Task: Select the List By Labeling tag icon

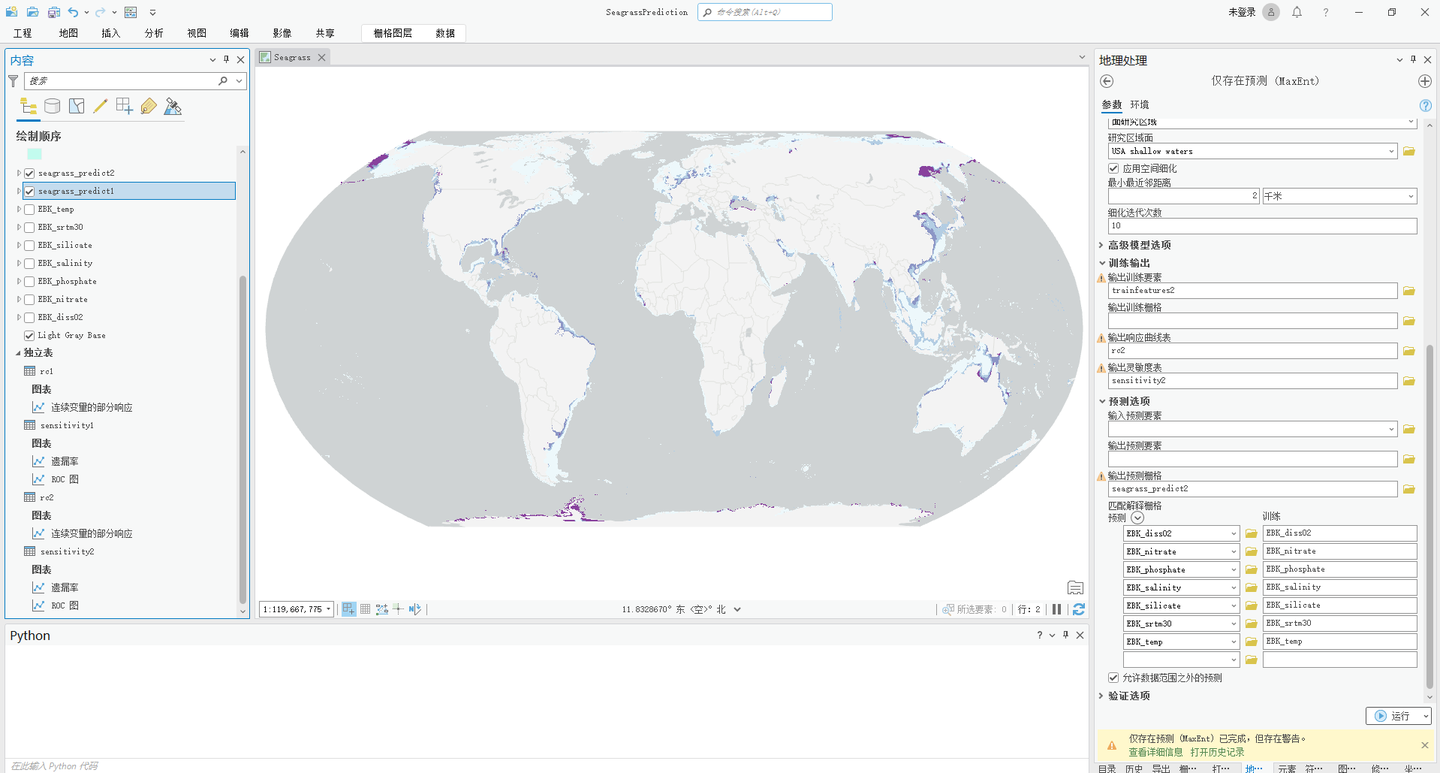Action: 148,105
